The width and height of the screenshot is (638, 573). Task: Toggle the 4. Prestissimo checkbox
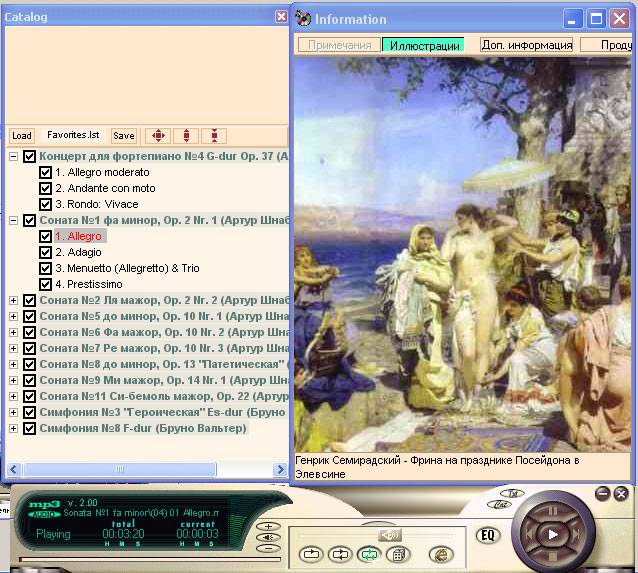click(x=45, y=284)
